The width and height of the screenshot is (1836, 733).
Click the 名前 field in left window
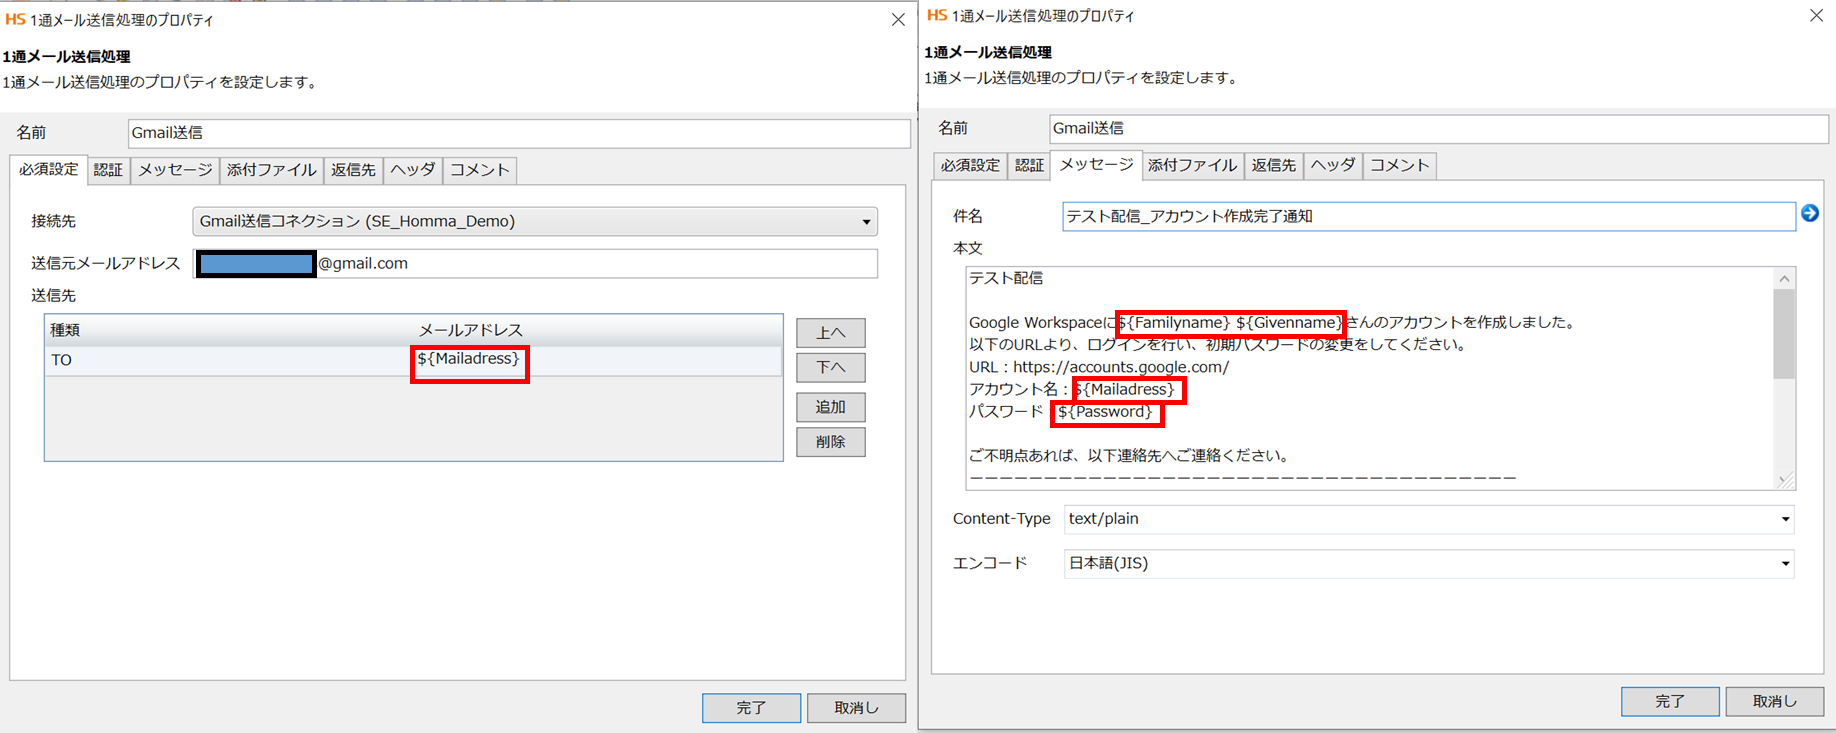519,133
